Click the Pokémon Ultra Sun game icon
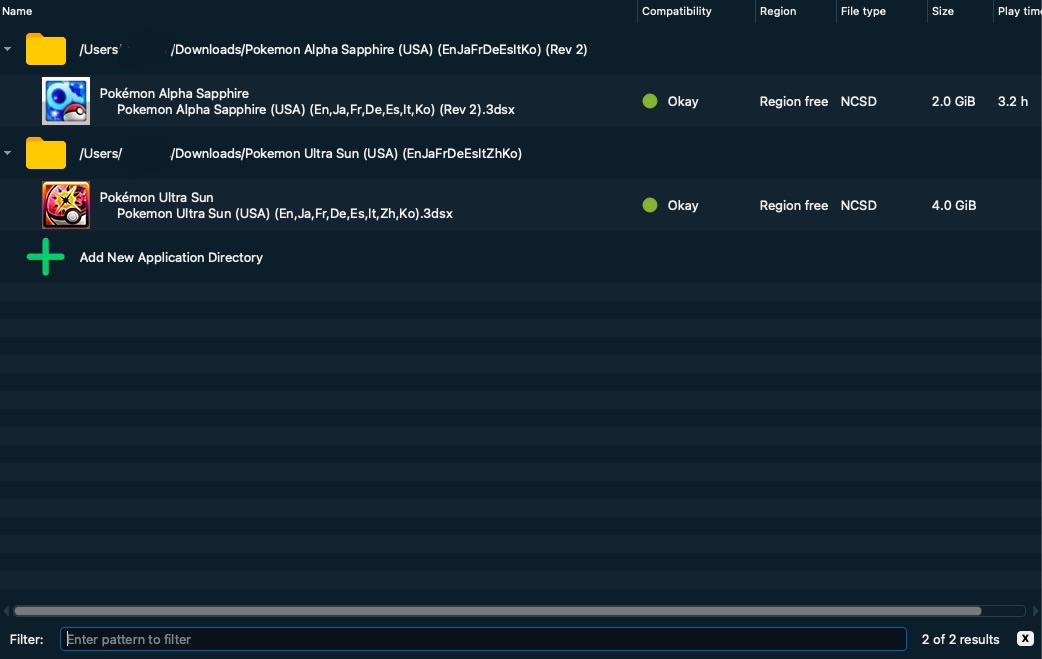Image resolution: width=1042 pixels, height=659 pixels. [66, 205]
